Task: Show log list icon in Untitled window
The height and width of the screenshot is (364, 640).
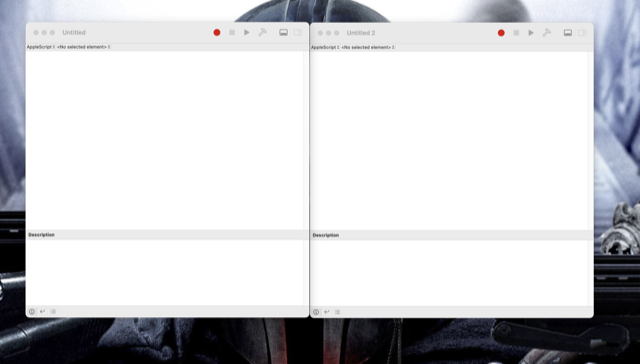Action: click(53, 311)
